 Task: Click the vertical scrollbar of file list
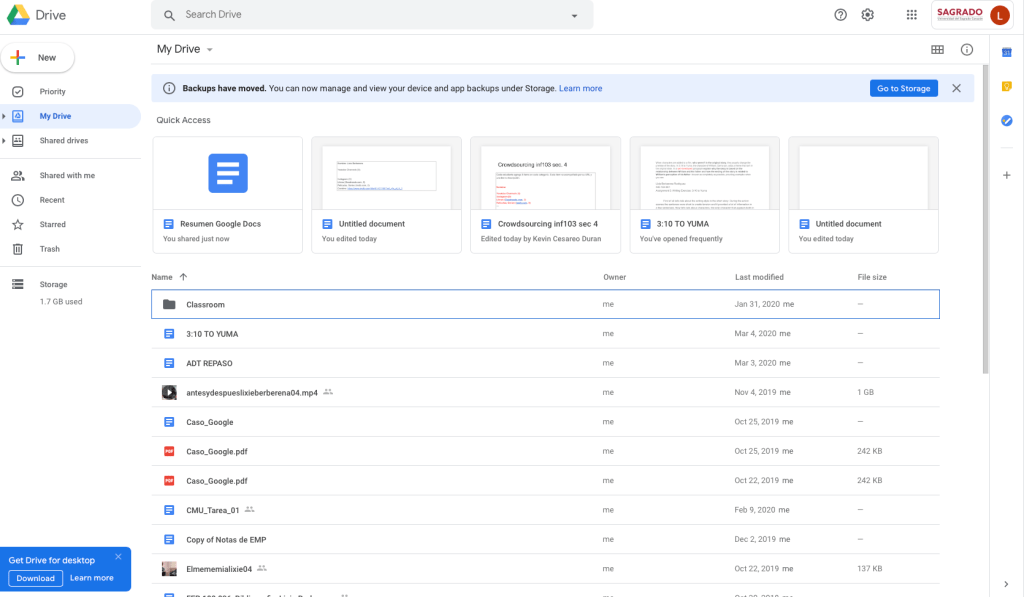tap(985, 219)
